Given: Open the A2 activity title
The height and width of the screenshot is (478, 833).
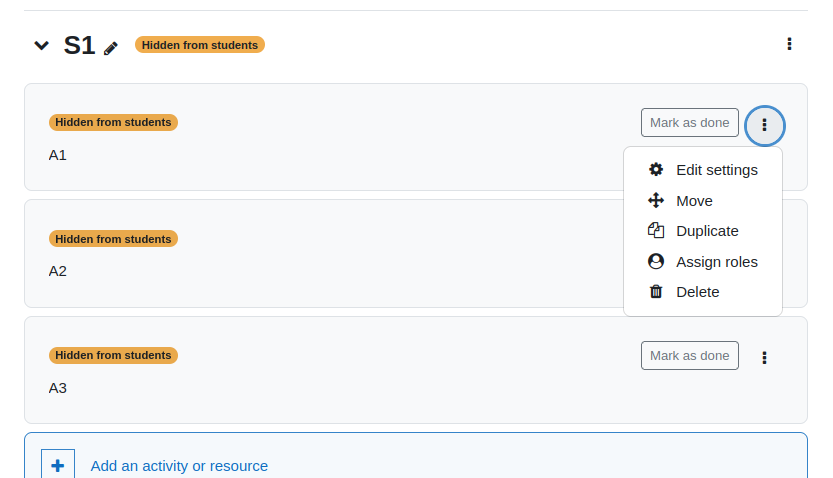Looking at the screenshot, I should [x=57, y=271].
